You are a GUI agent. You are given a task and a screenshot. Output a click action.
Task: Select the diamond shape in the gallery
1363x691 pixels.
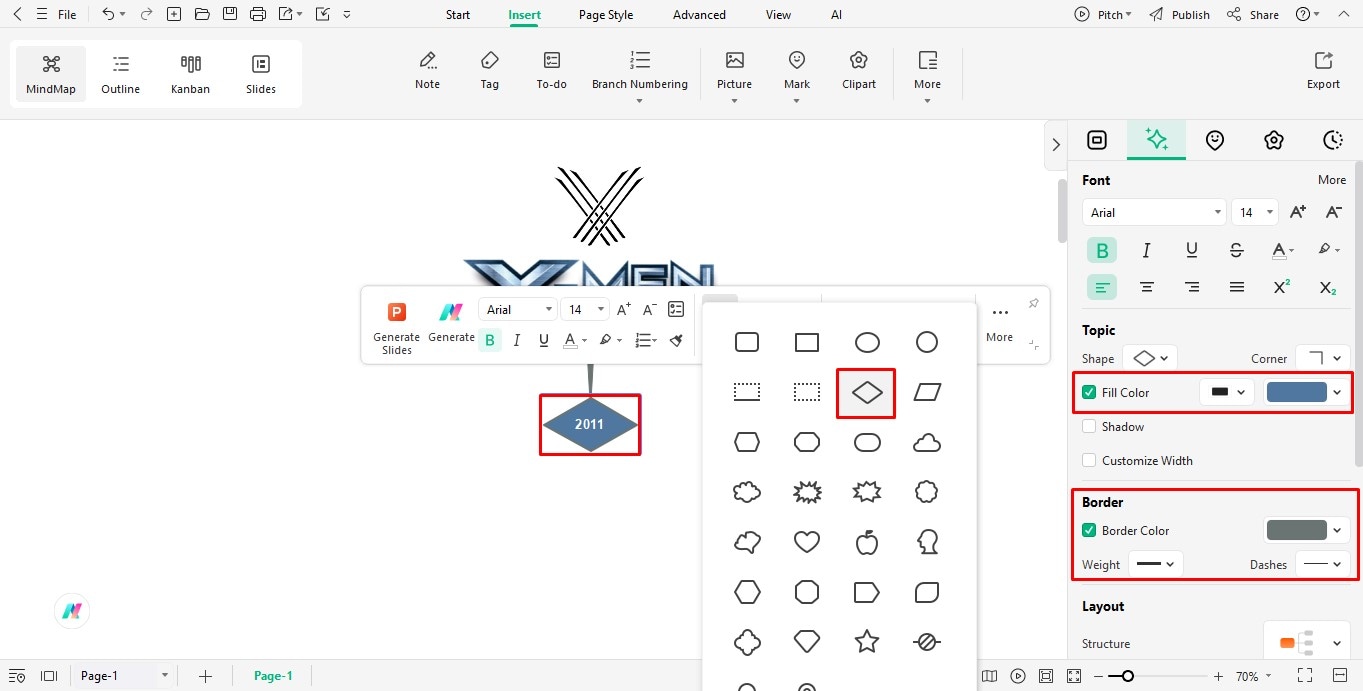(x=867, y=393)
